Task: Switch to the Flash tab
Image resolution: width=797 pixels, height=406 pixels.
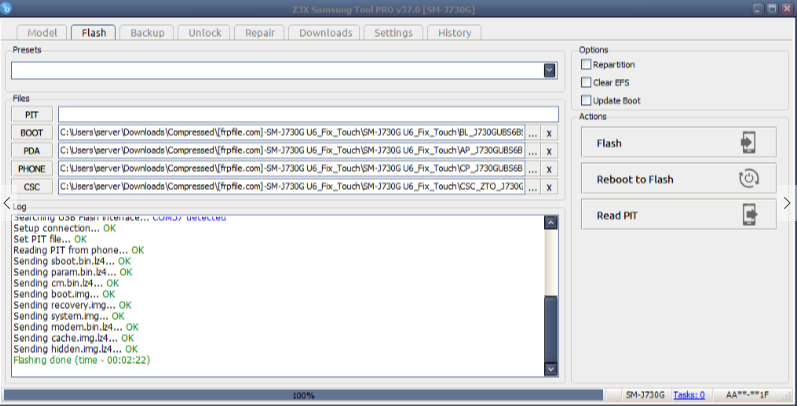Action: pos(94,33)
